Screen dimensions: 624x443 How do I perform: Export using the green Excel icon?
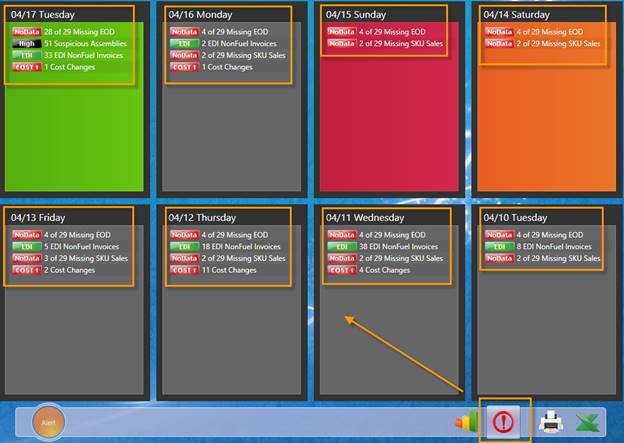click(x=590, y=422)
